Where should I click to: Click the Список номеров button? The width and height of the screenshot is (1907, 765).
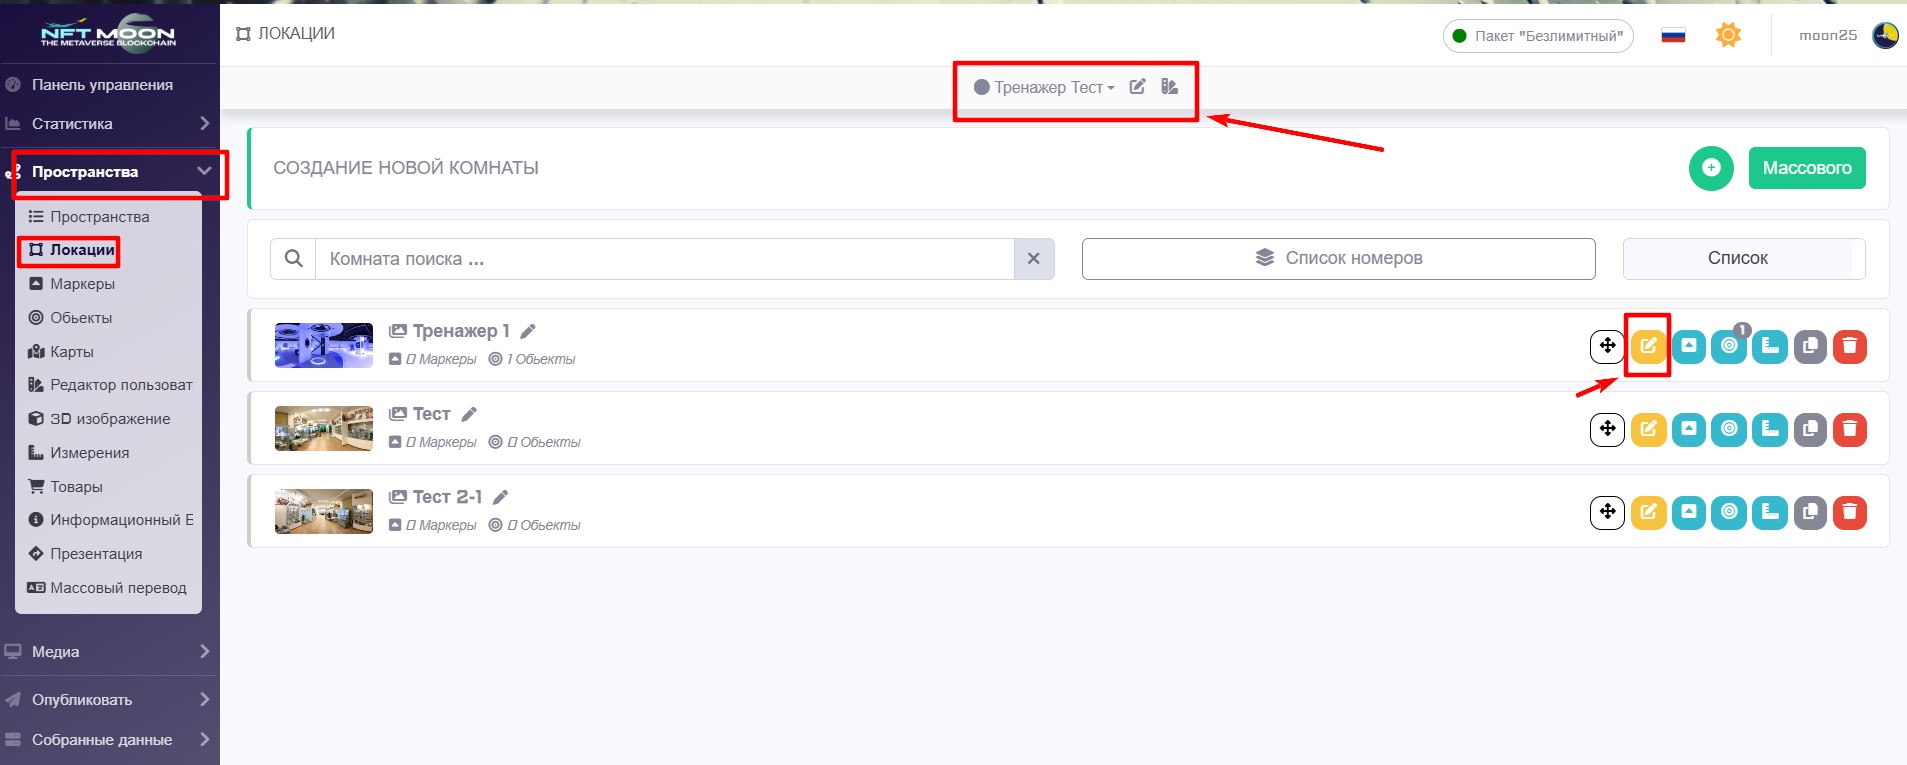coord(1338,258)
